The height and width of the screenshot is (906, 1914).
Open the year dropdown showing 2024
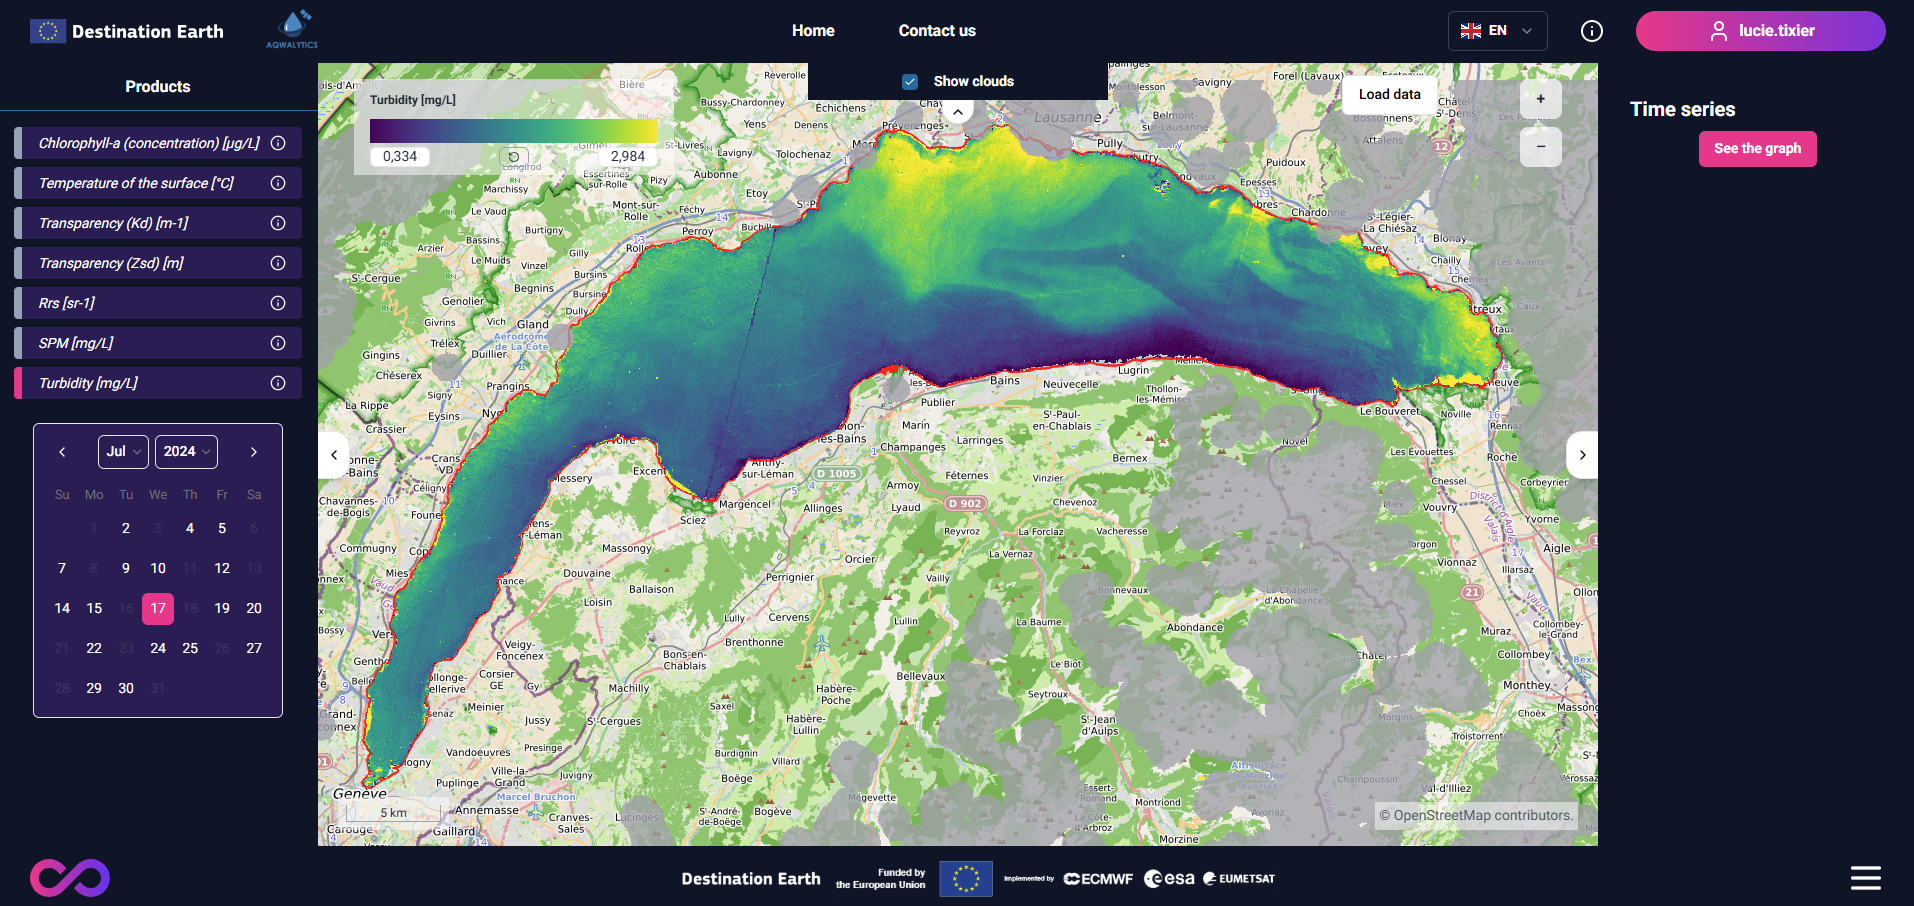pyautogui.click(x=186, y=452)
